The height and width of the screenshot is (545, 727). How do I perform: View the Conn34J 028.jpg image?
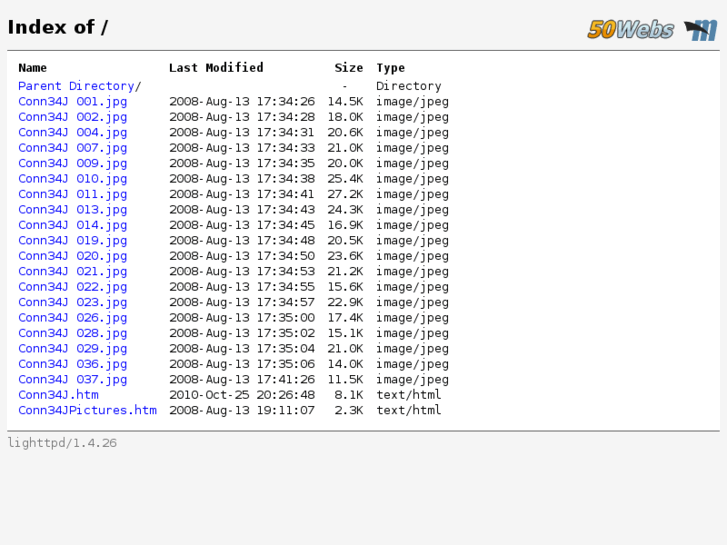[x=72, y=333]
